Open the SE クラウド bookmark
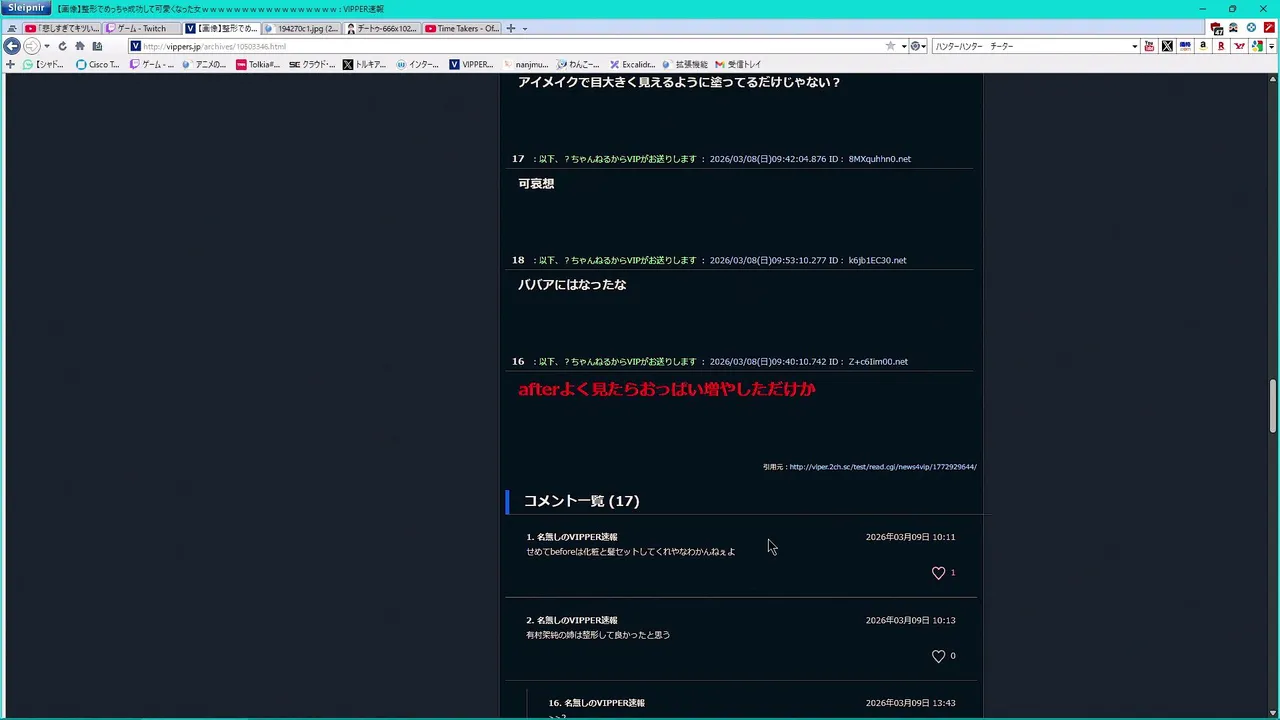 click(x=312, y=64)
